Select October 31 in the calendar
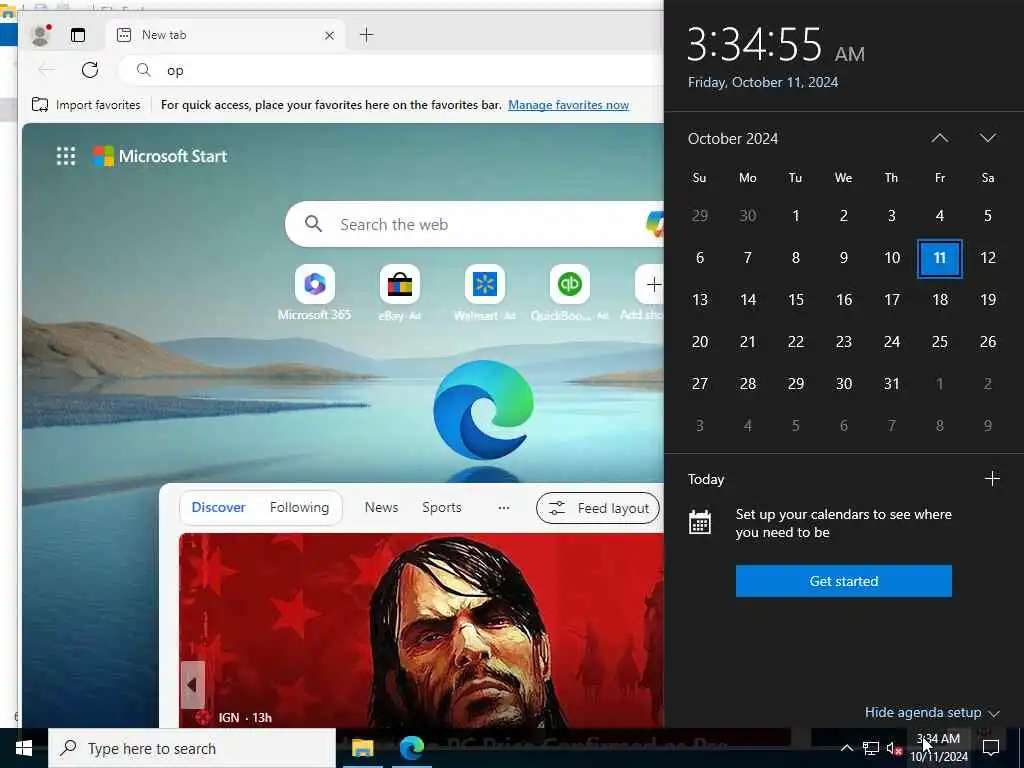The height and width of the screenshot is (768, 1024). 891,383
